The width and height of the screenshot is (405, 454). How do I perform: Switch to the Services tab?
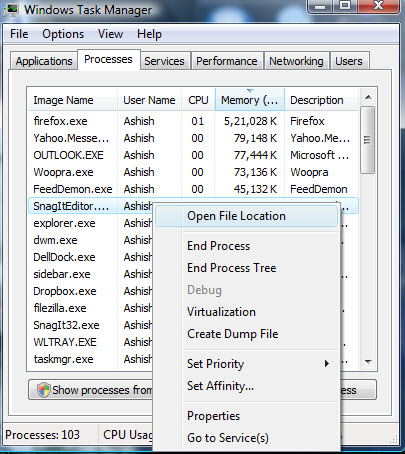coord(164,61)
